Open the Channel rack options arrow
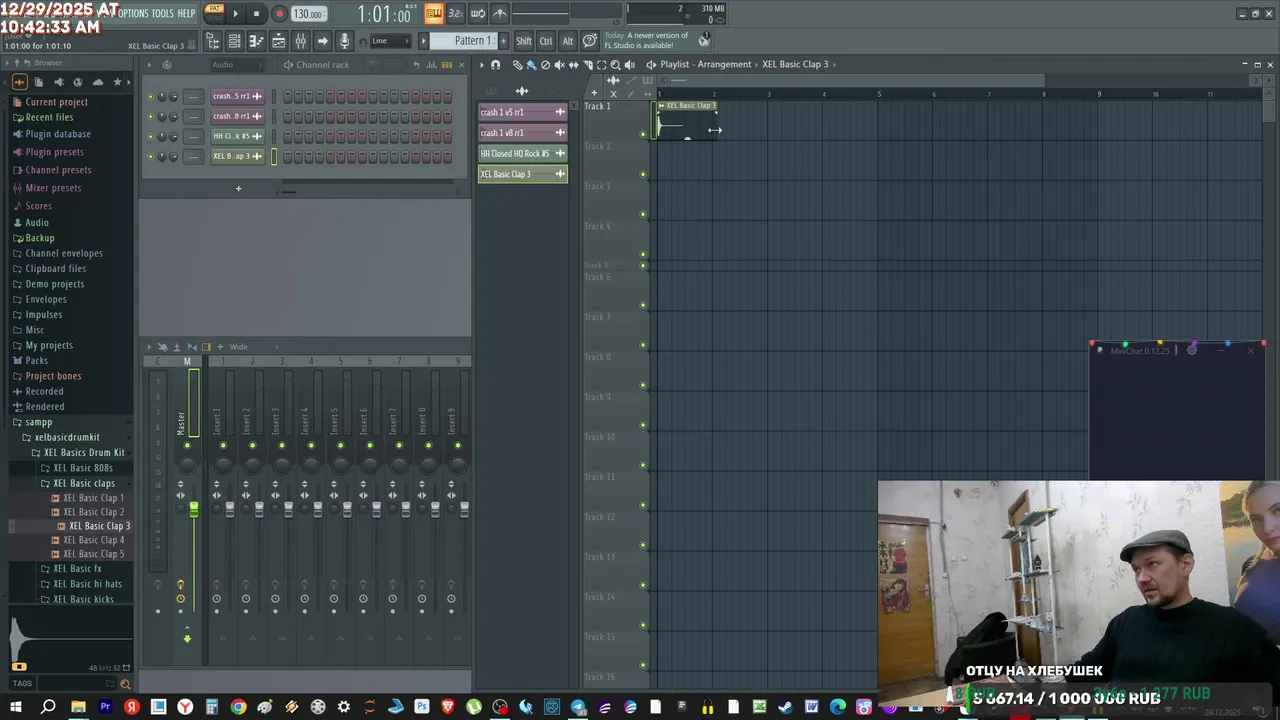 (x=149, y=65)
